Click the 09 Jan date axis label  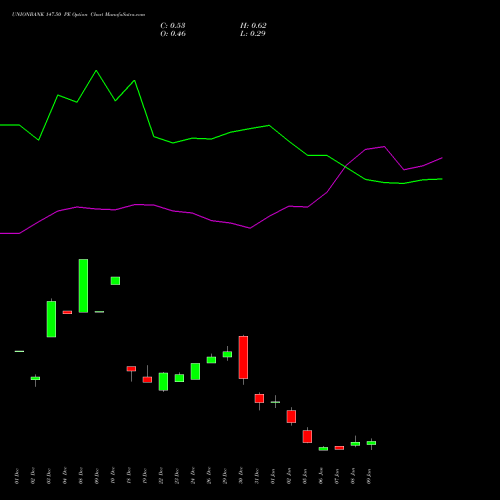point(369,476)
